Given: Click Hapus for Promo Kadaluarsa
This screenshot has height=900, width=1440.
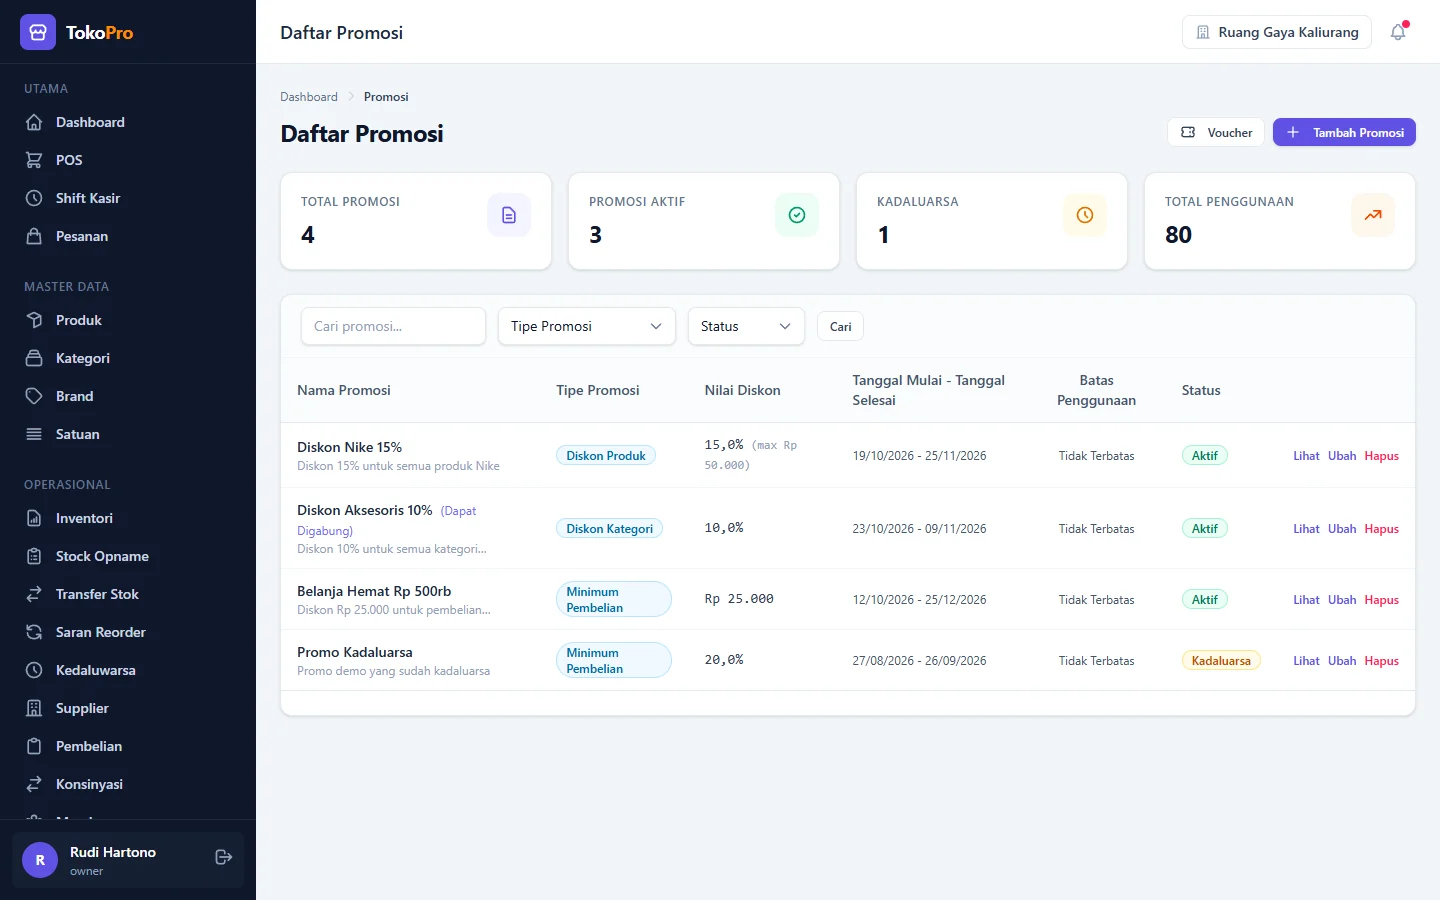Looking at the screenshot, I should click(x=1382, y=661).
